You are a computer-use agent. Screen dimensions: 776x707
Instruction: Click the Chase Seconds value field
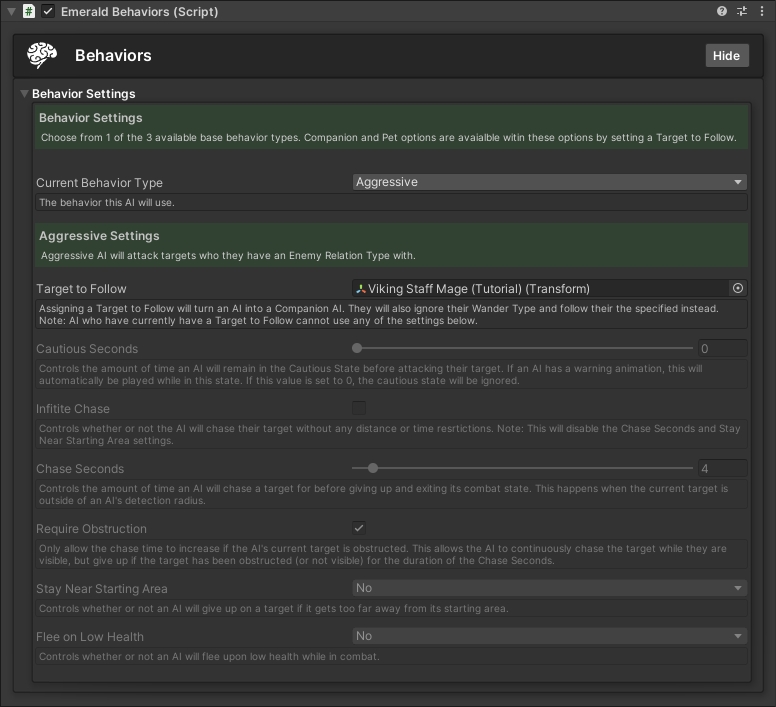tap(721, 469)
